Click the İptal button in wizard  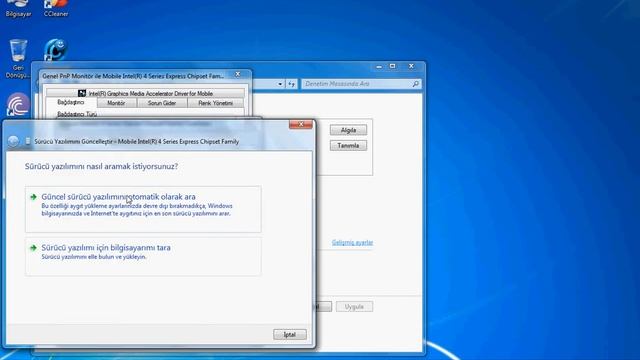click(290, 334)
